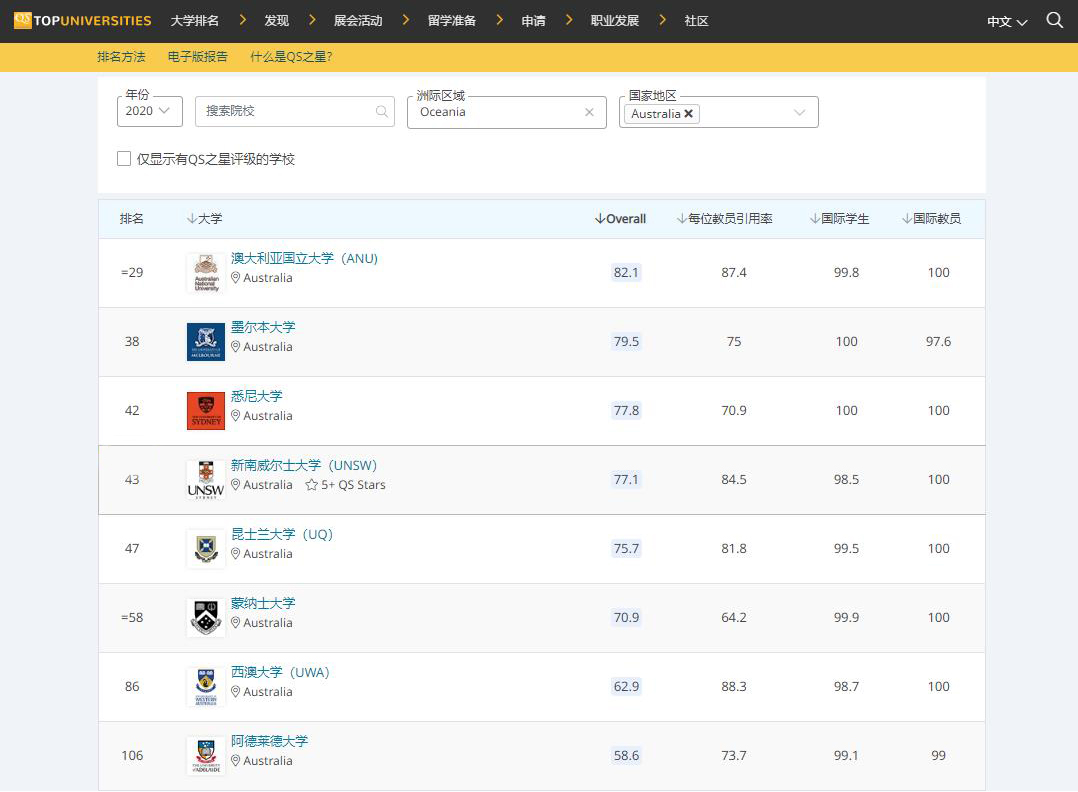Clear the Oceania filter with its X icon

[589, 112]
